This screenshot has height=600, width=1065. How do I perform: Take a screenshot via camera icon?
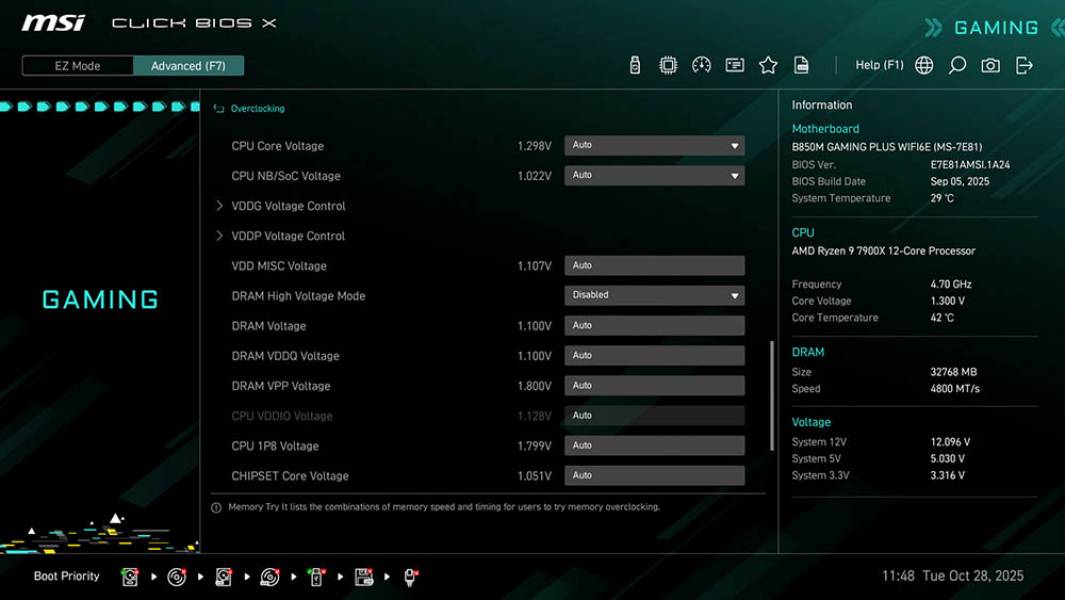coord(988,64)
